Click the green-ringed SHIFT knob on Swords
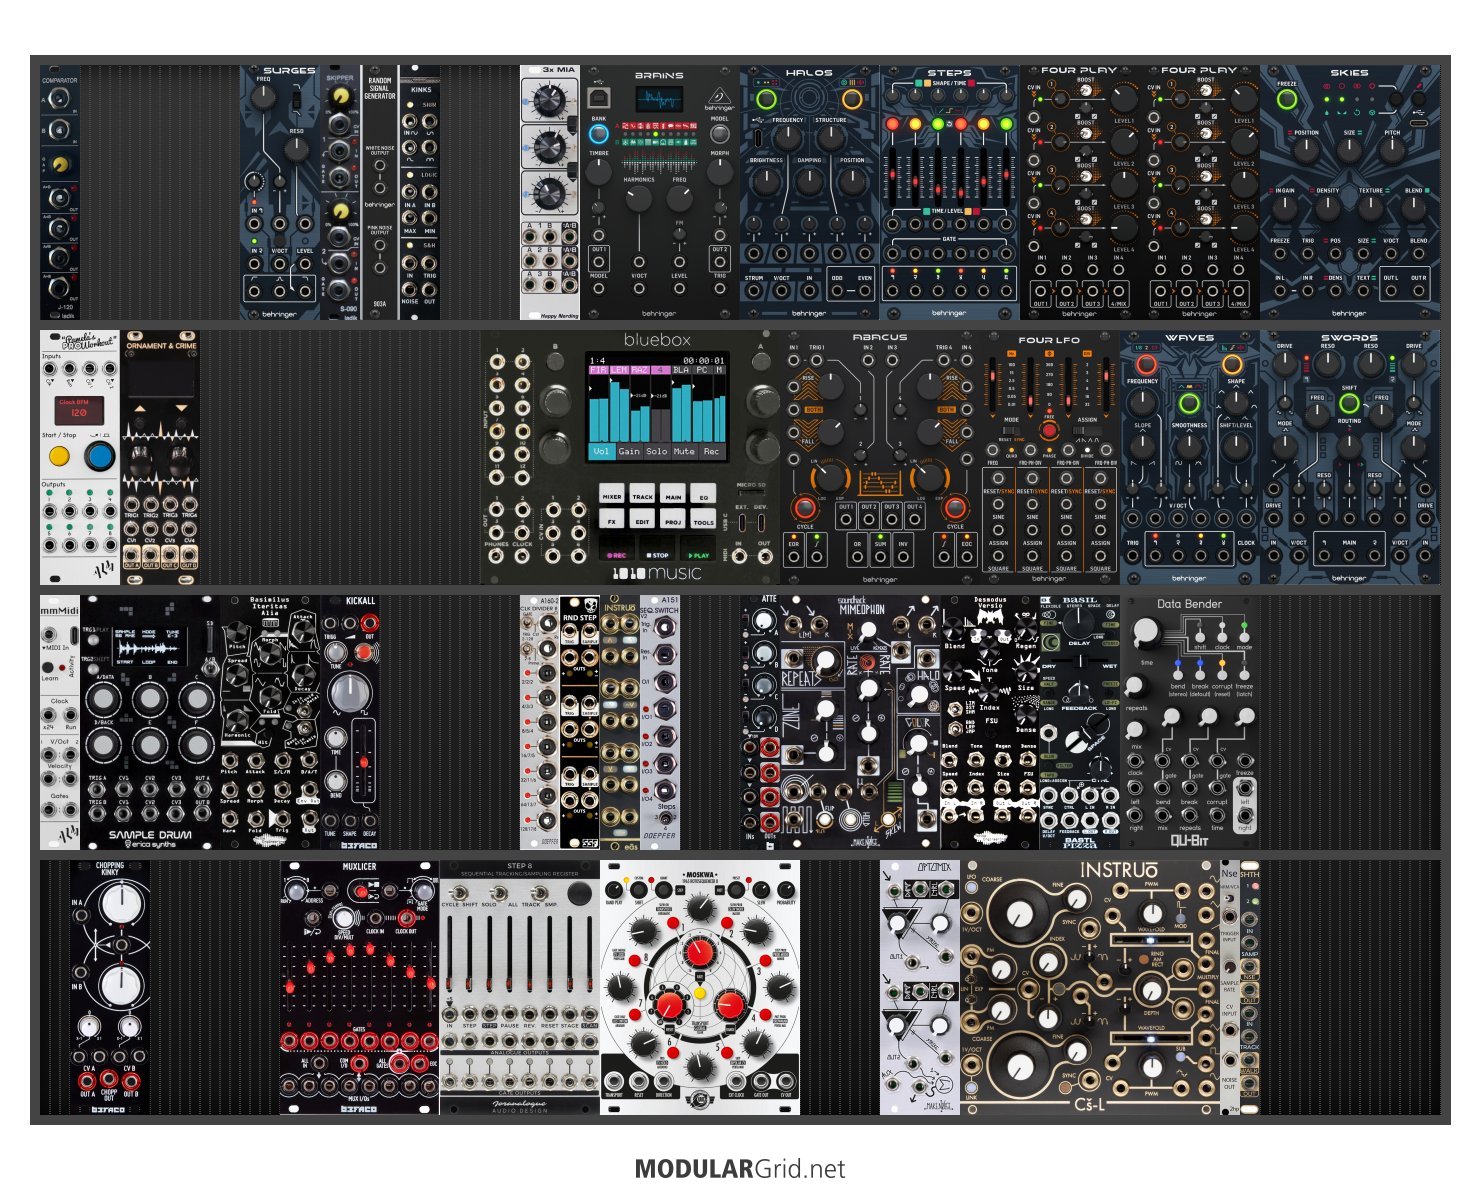The image size is (1481, 1190). [1349, 403]
